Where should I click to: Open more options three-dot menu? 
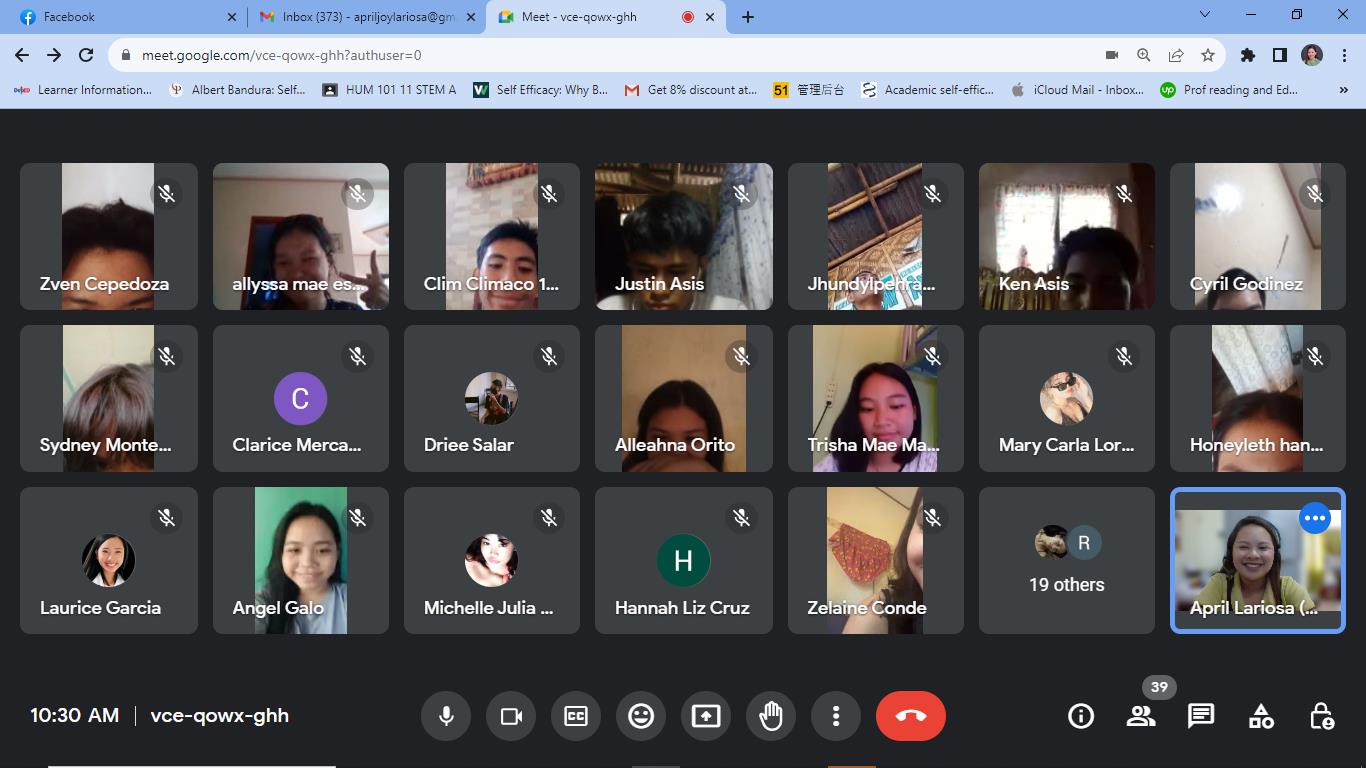[x=836, y=716]
